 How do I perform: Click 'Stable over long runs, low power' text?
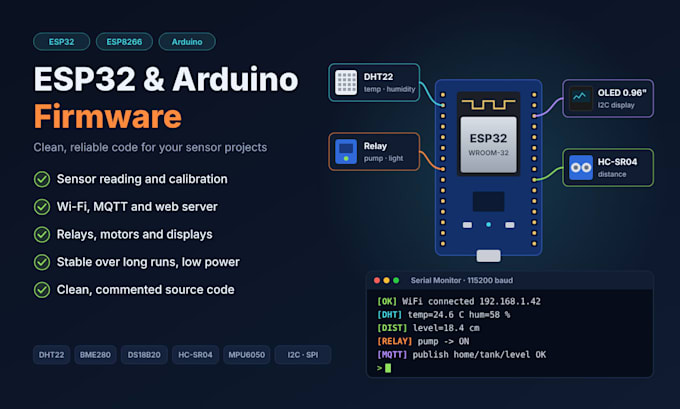click(x=148, y=262)
